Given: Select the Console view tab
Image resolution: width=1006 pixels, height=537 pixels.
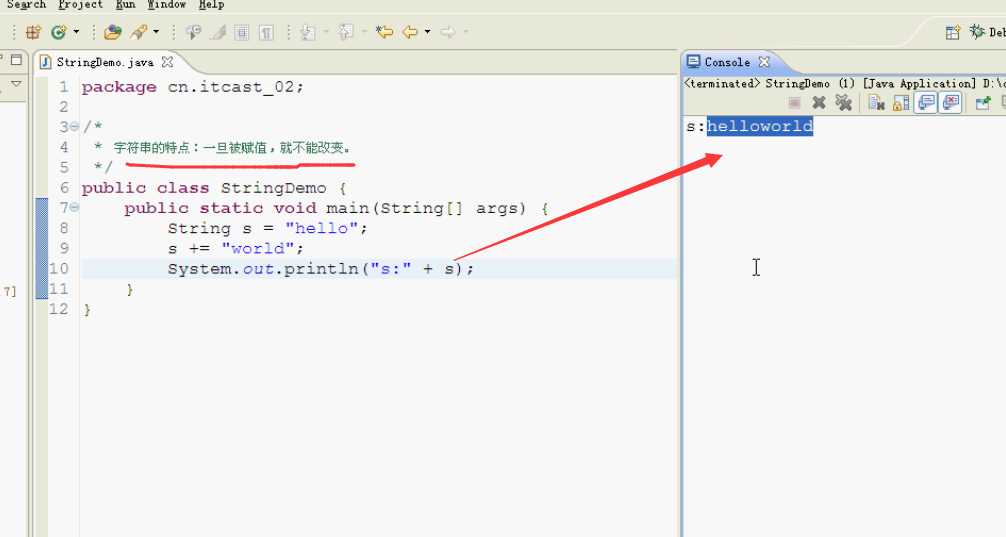Looking at the screenshot, I should pyautogui.click(x=727, y=62).
